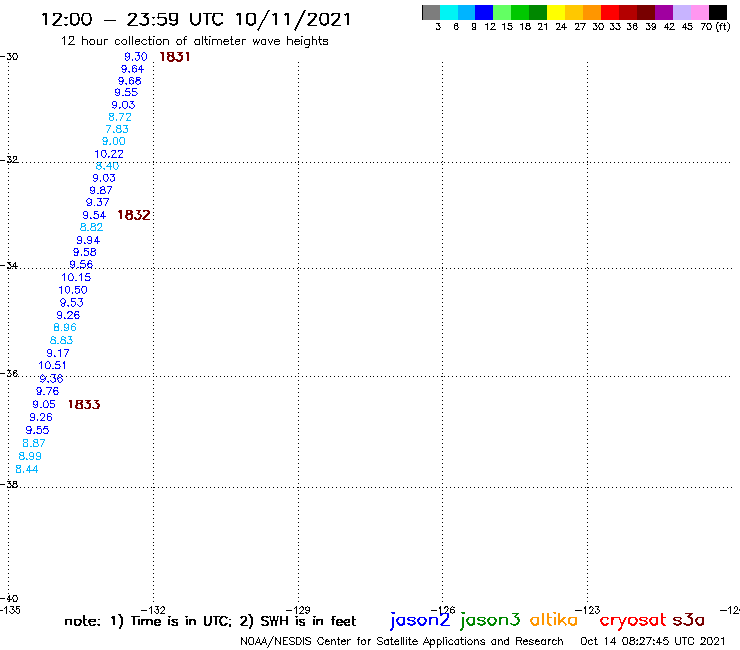Image resolution: width=740 pixels, height=650 pixels.
Task: Click the 9.76 wave height value
Action: (48, 391)
